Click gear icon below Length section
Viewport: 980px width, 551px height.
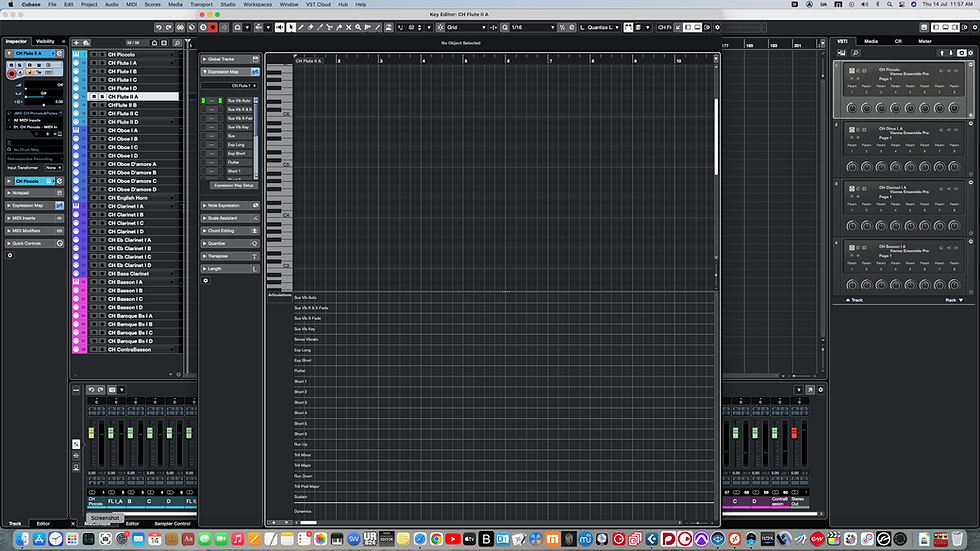206,280
